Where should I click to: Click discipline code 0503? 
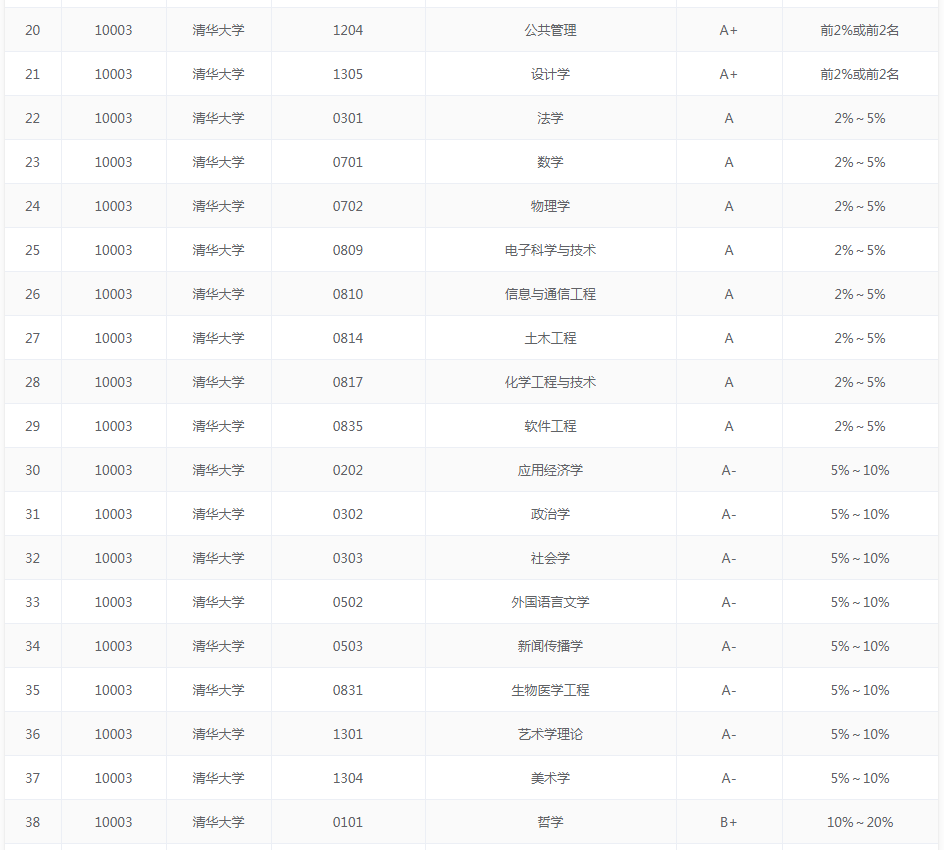click(348, 645)
